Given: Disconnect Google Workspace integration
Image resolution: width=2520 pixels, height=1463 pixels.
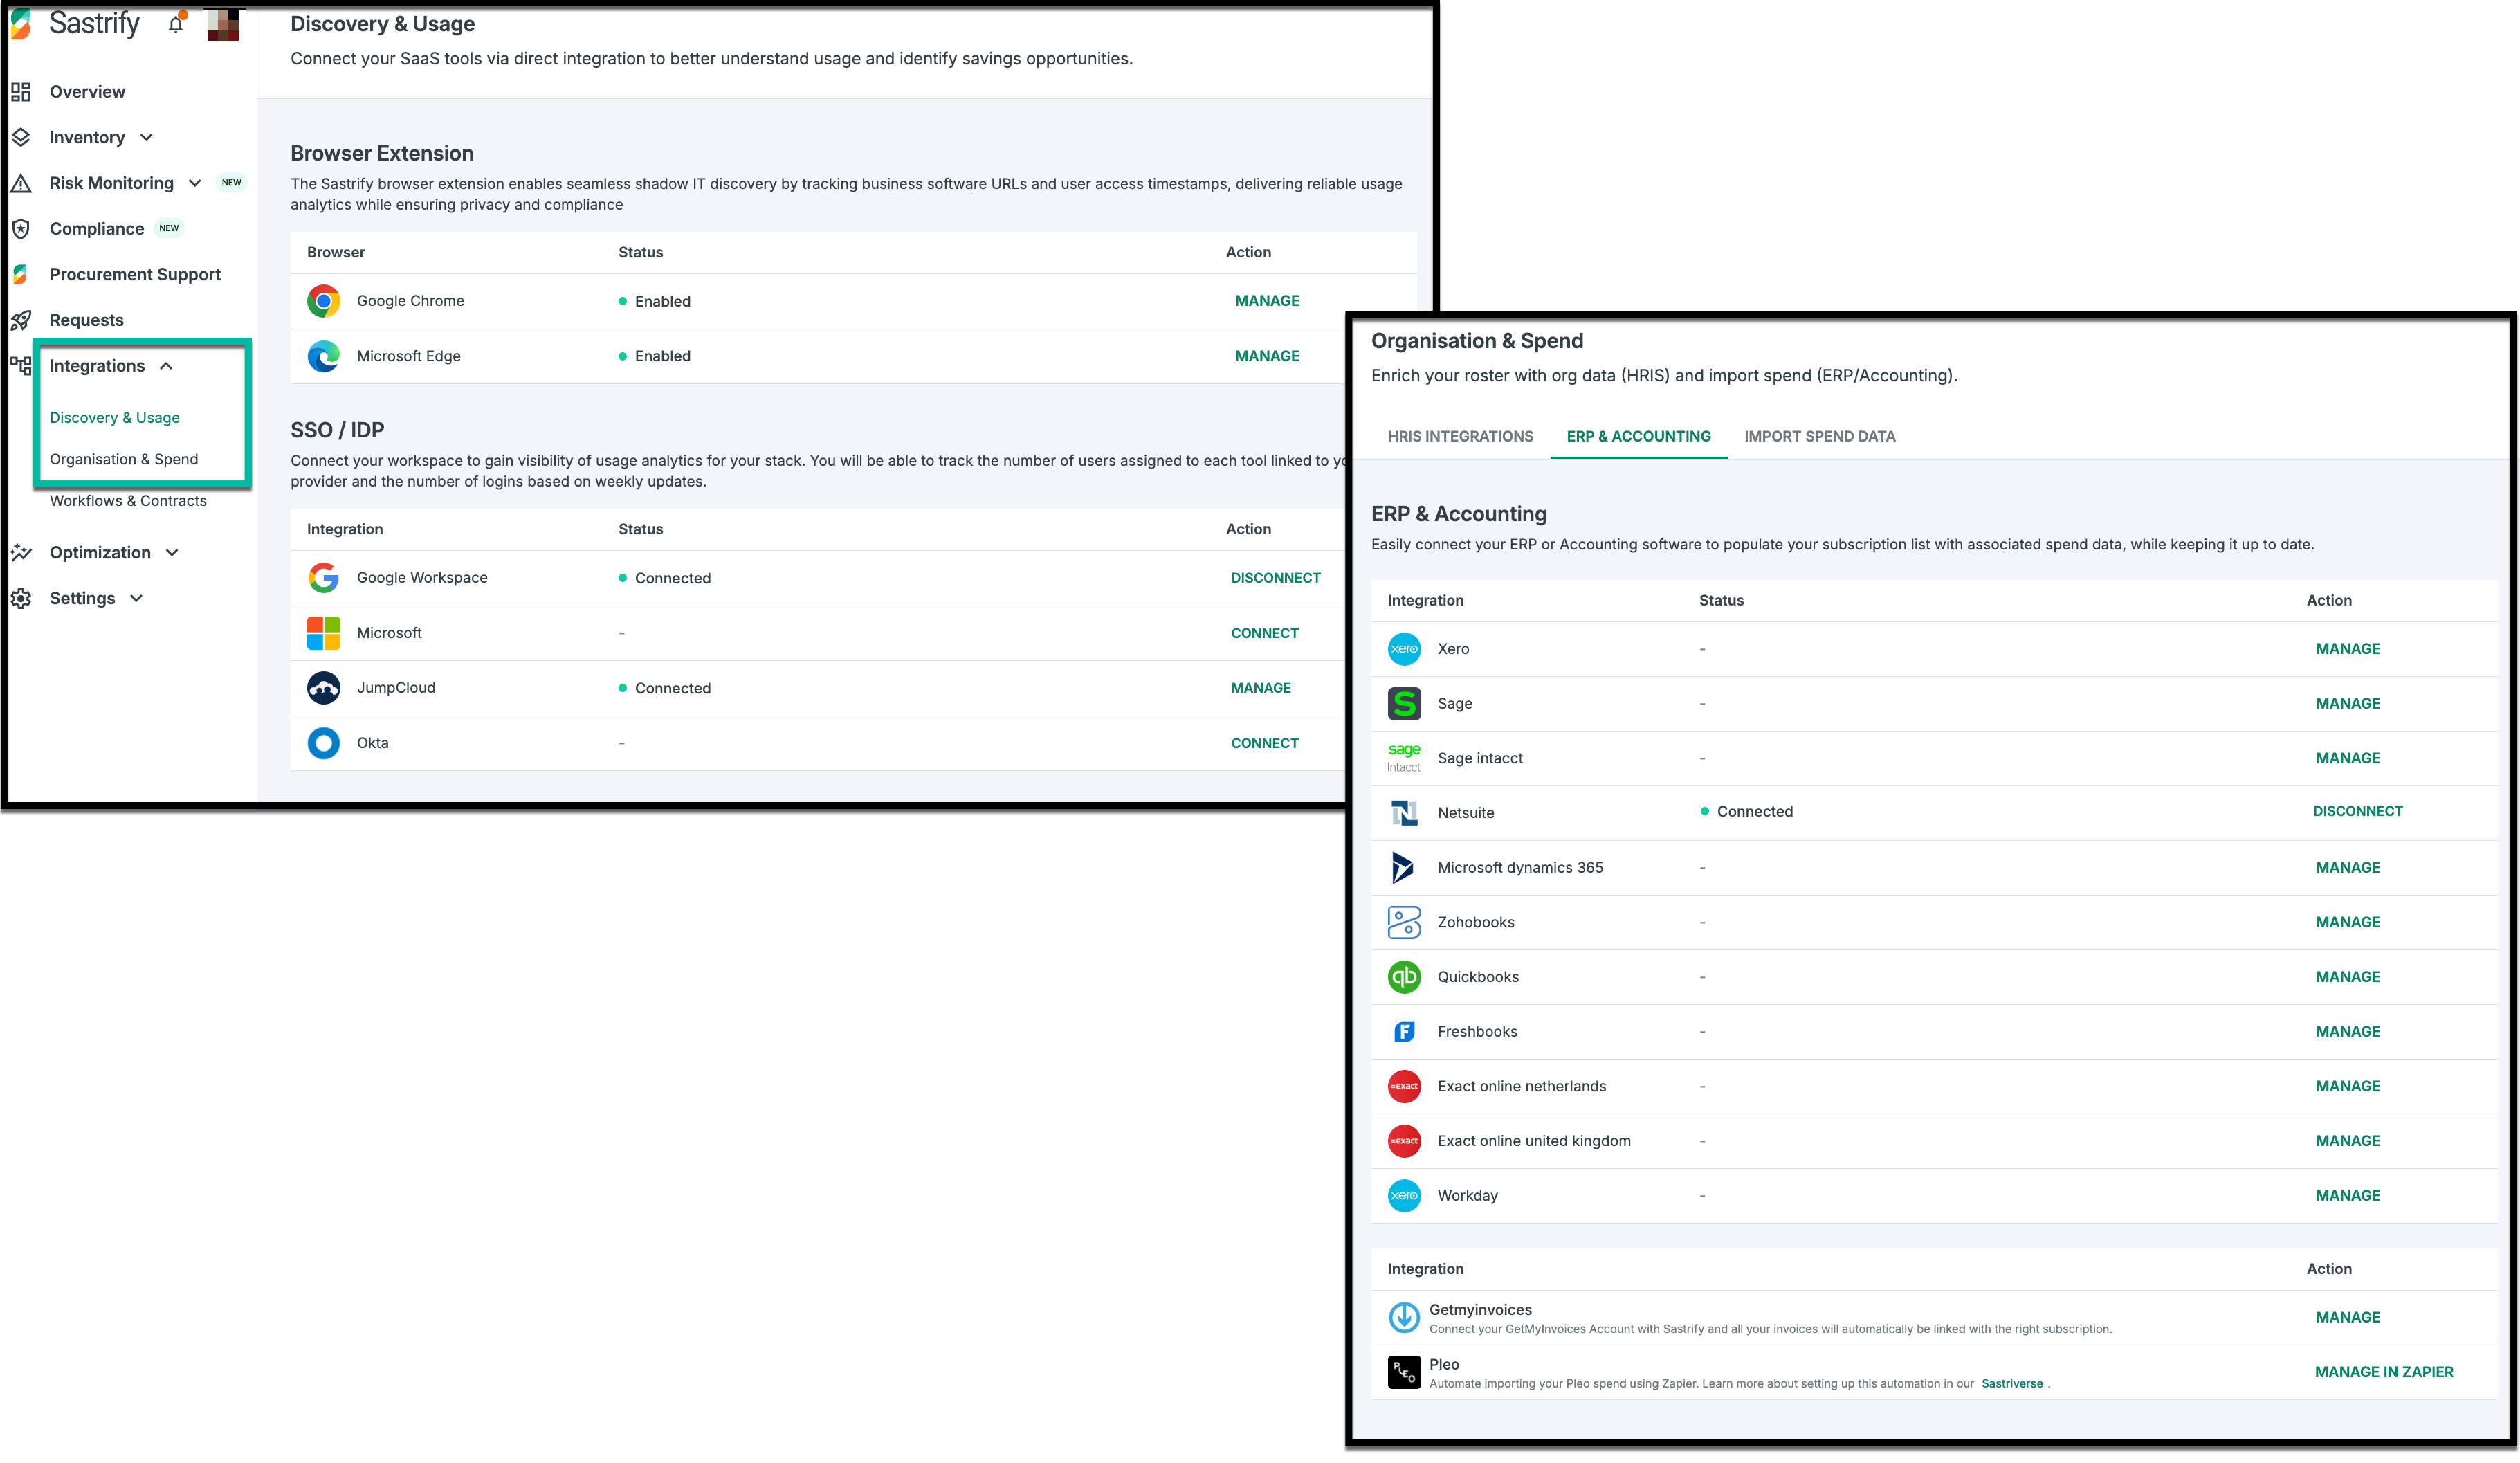Looking at the screenshot, I should pyautogui.click(x=1275, y=578).
